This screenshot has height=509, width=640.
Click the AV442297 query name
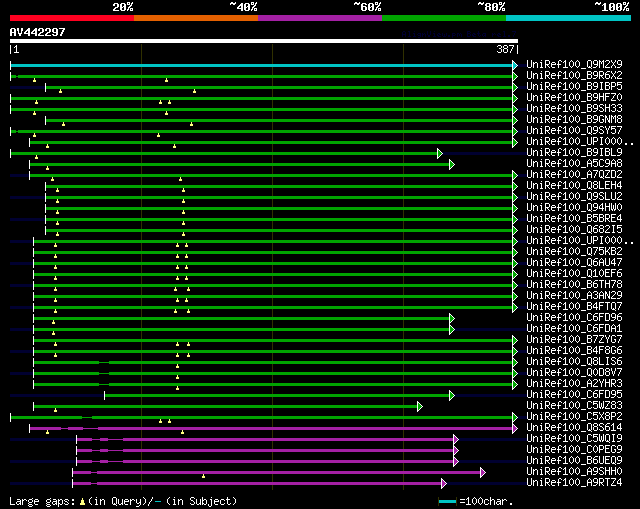[x=37, y=32]
